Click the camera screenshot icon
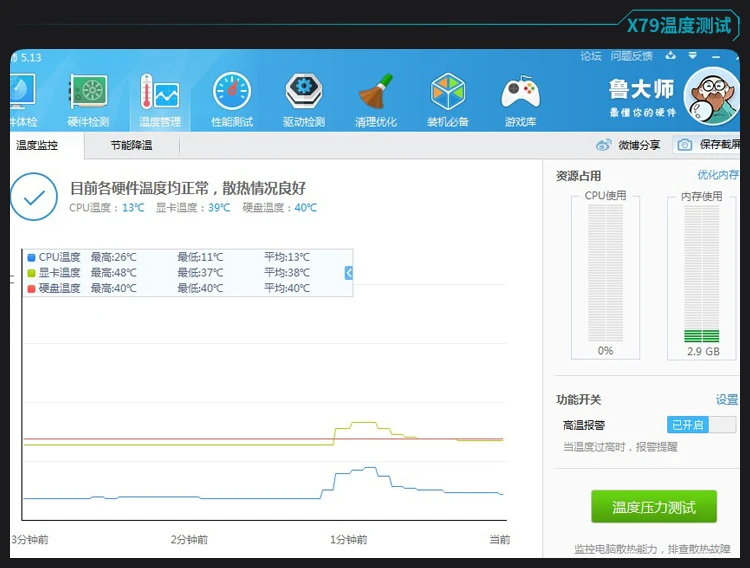This screenshot has height=568, width=750. (x=685, y=145)
